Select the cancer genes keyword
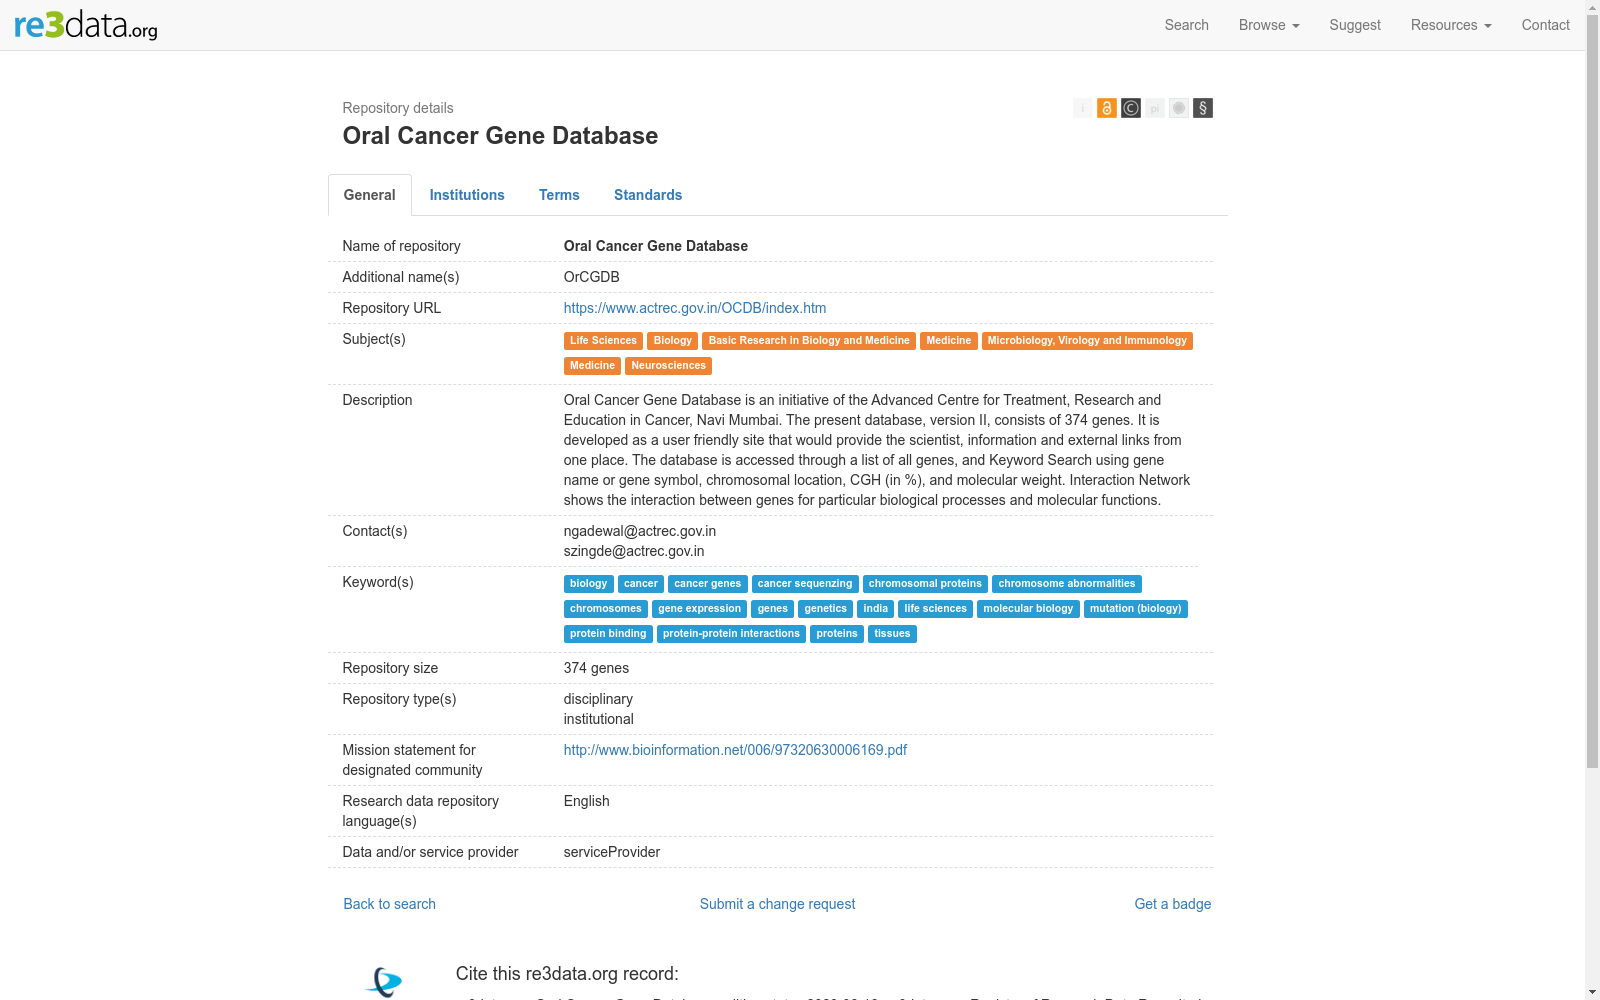Image resolution: width=1600 pixels, height=1000 pixels. 708,584
